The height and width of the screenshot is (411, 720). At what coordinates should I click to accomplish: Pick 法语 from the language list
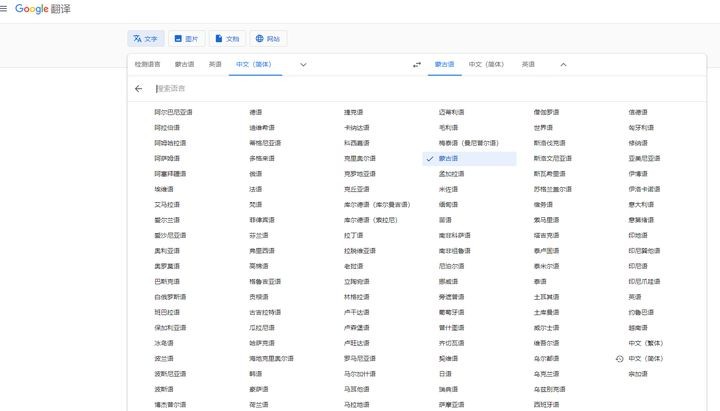click(256, 189)
